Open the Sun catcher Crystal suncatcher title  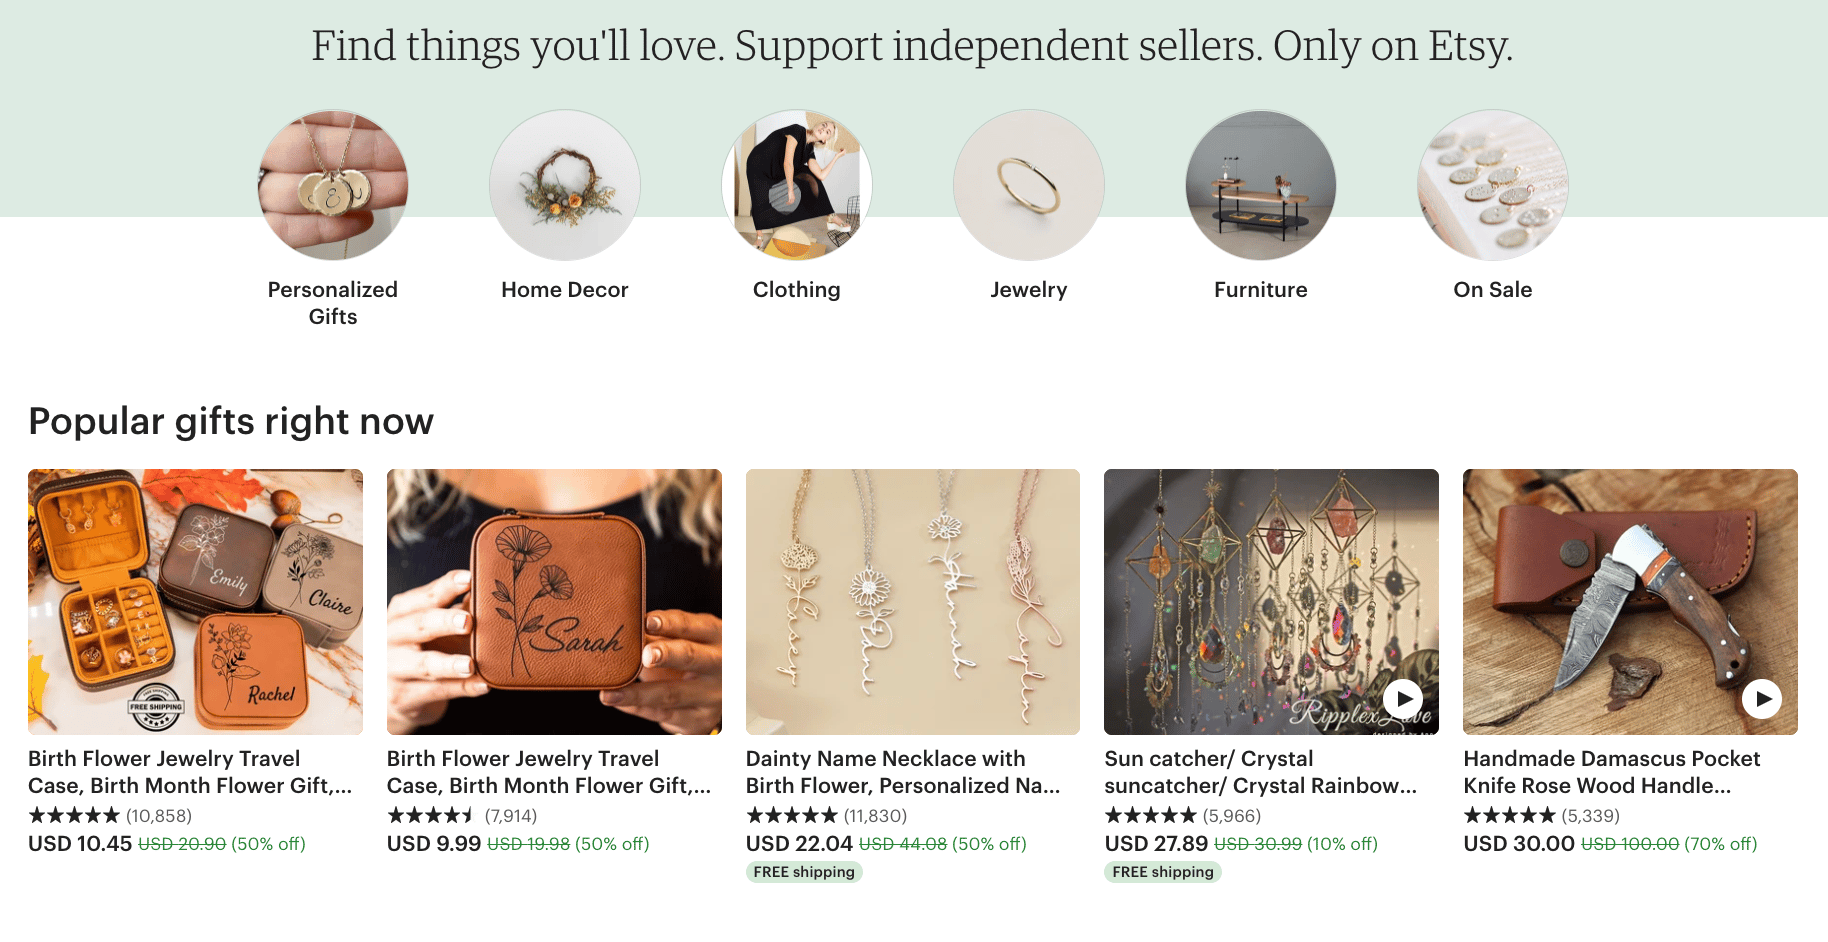tap(1259, 771)
